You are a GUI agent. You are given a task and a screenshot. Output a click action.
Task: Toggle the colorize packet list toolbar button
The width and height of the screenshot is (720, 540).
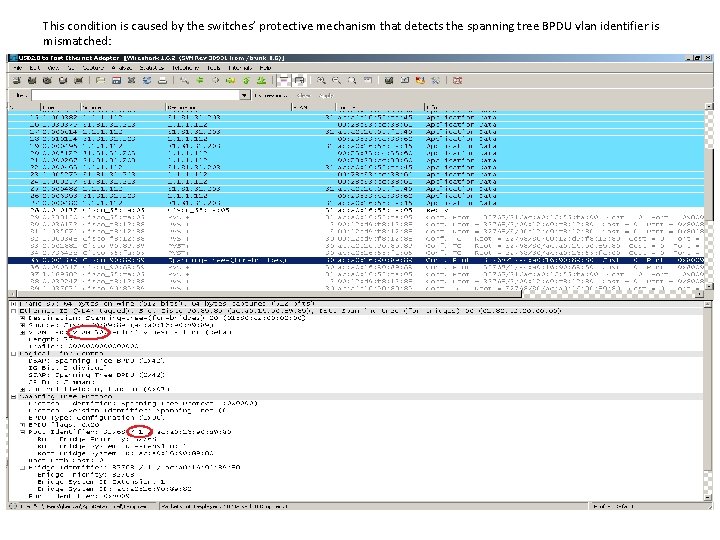pyautogui.click(x=284, y=80)
